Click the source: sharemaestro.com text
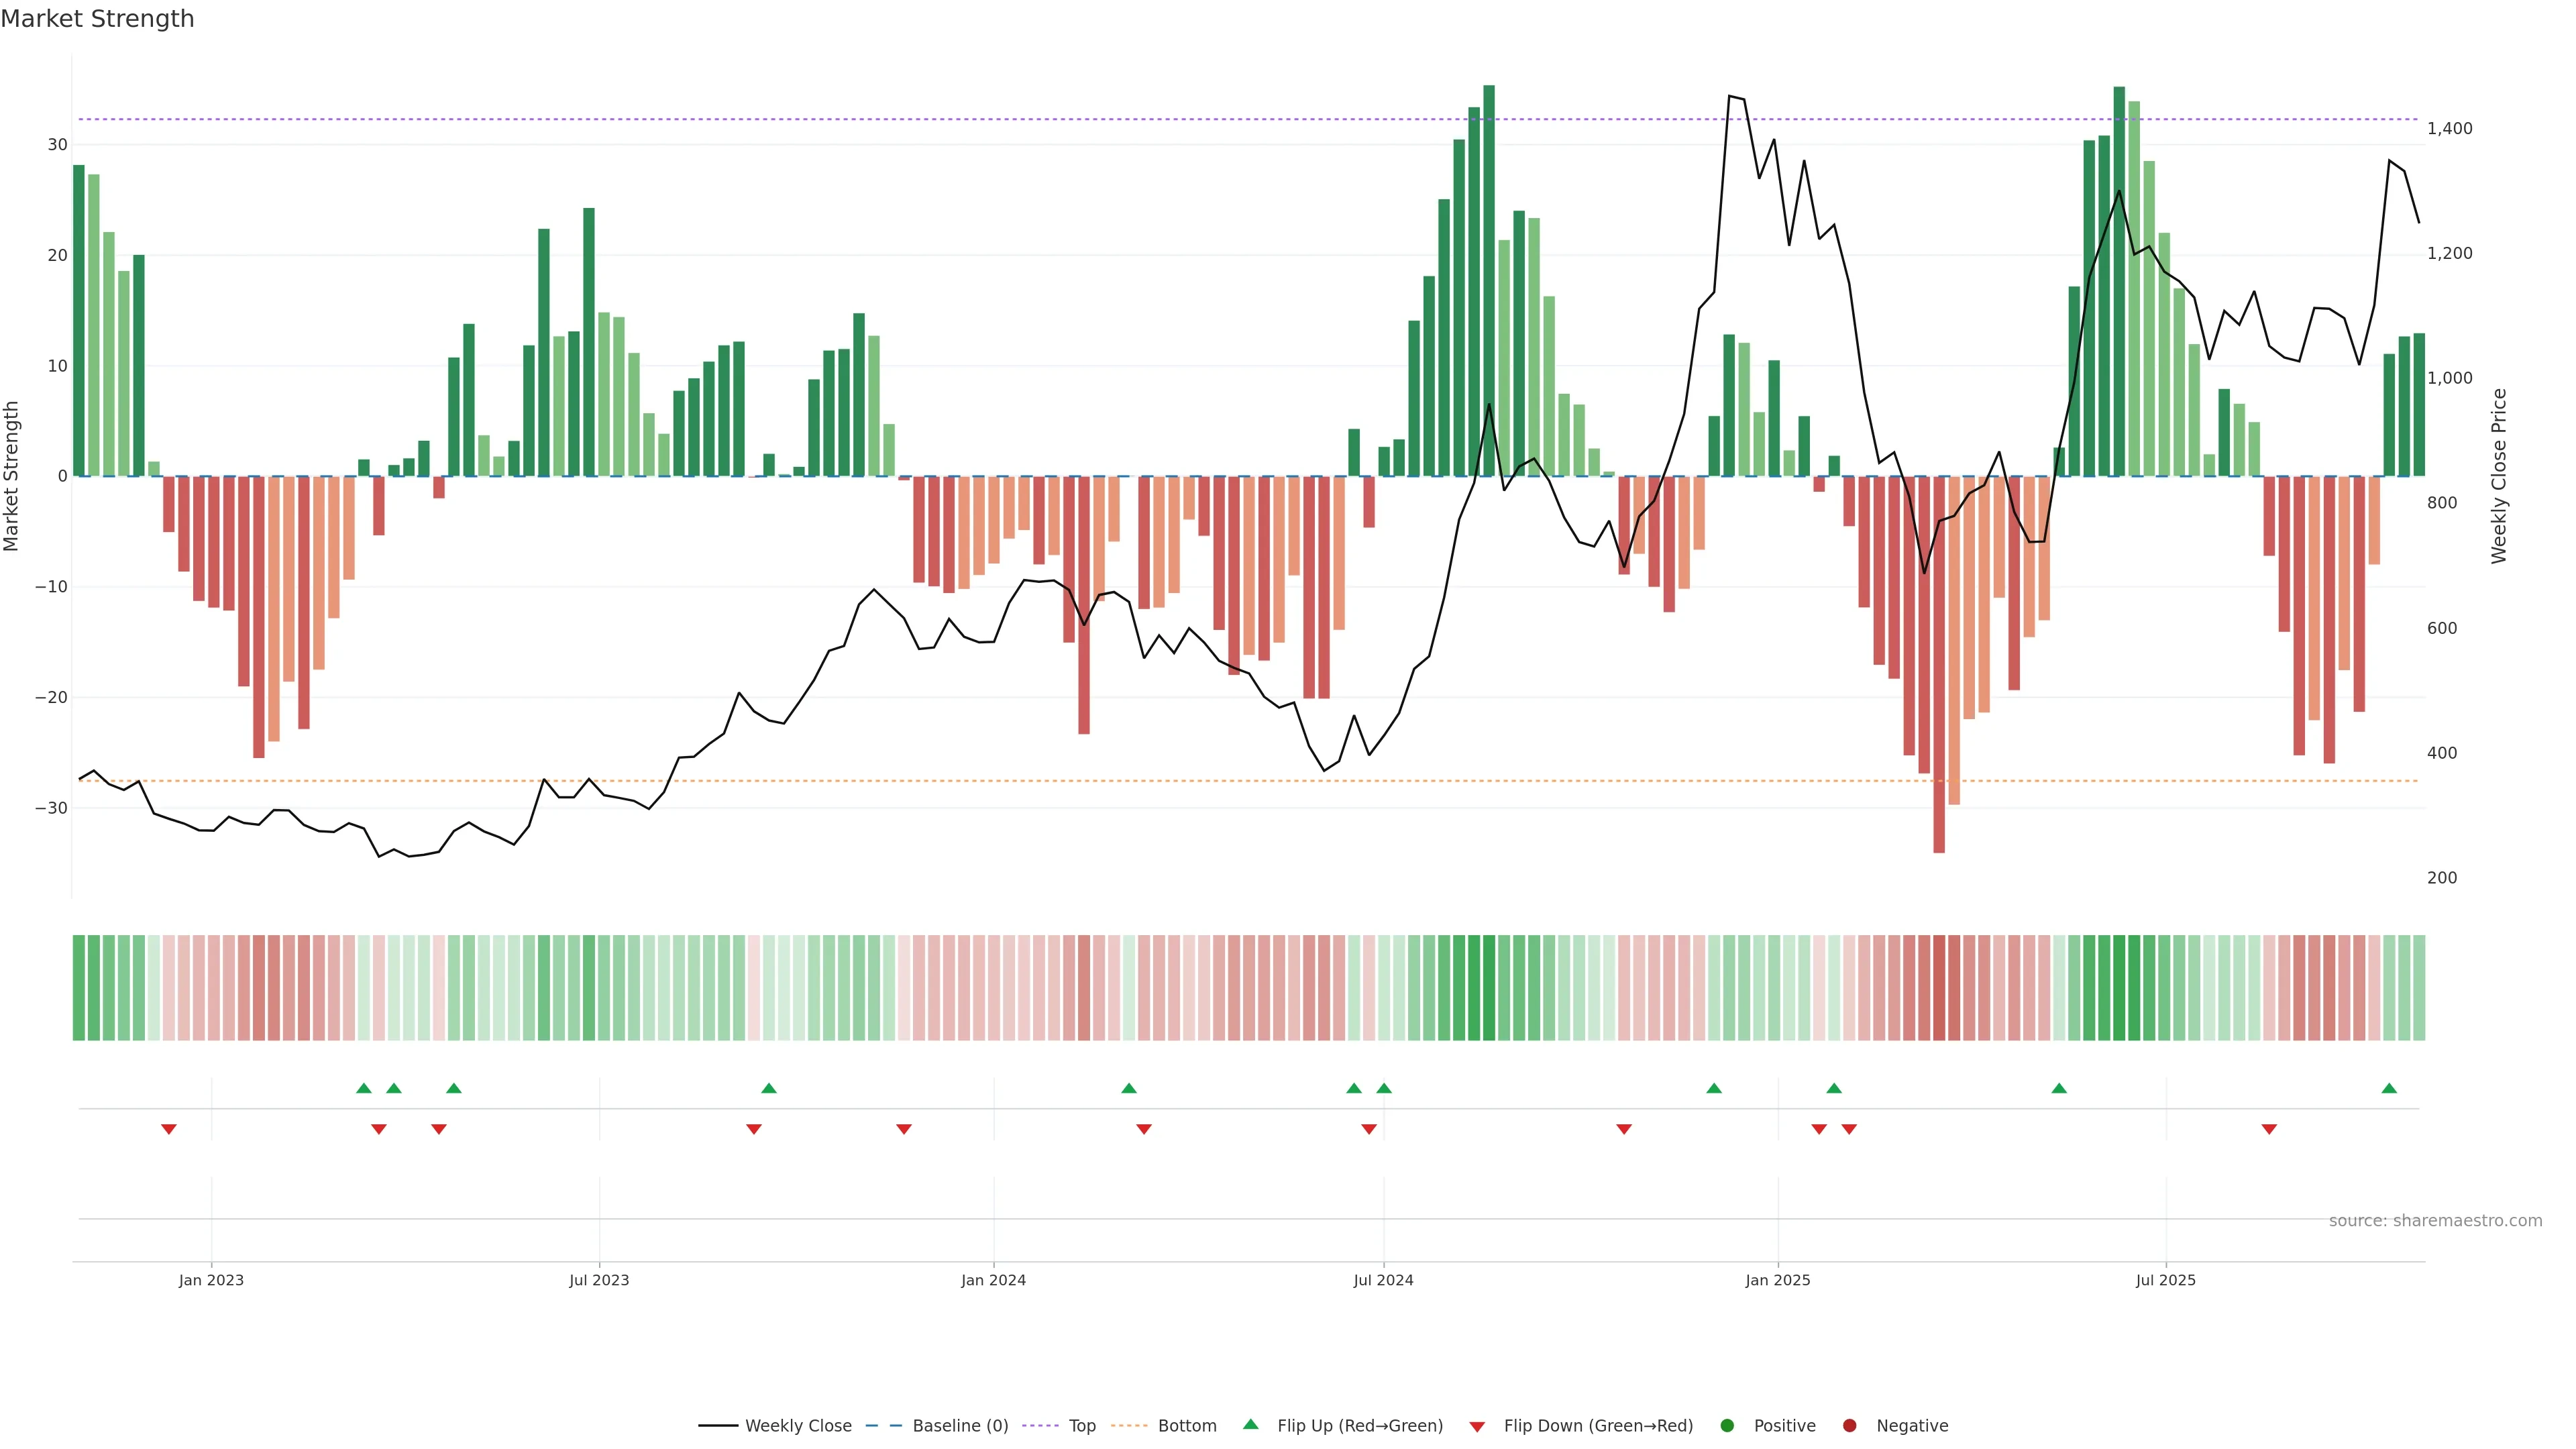2576x1449 pixels. pos(2435,1220)
